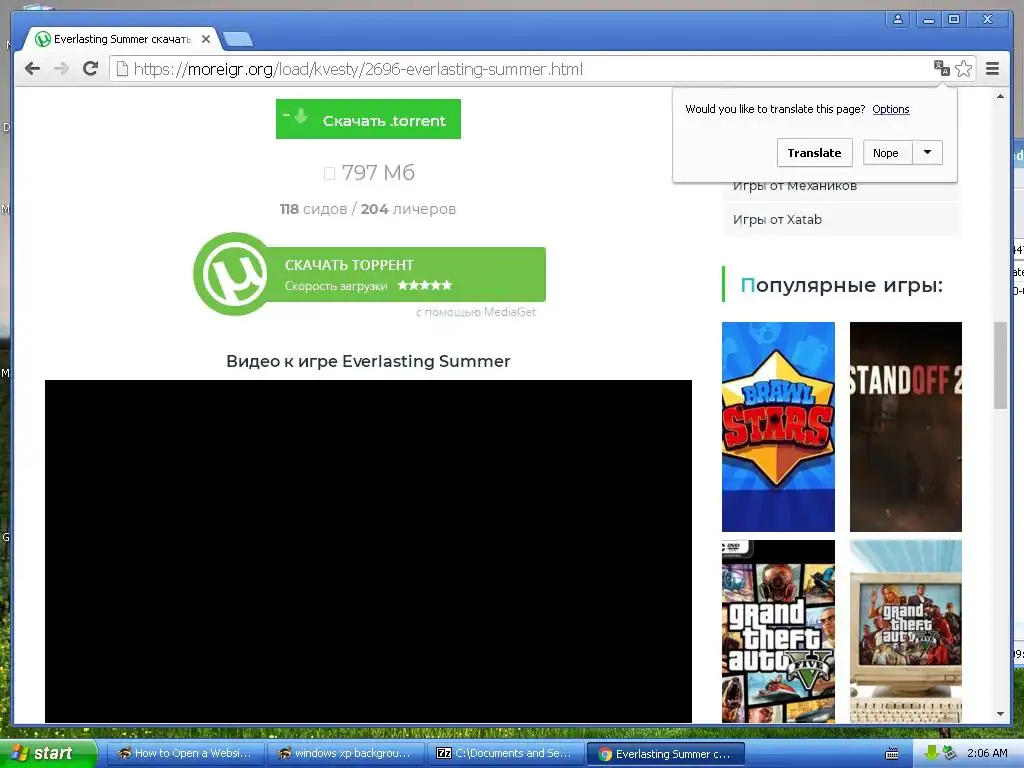Click 'Видео к игре Everlasting Summer' heading

368,361
